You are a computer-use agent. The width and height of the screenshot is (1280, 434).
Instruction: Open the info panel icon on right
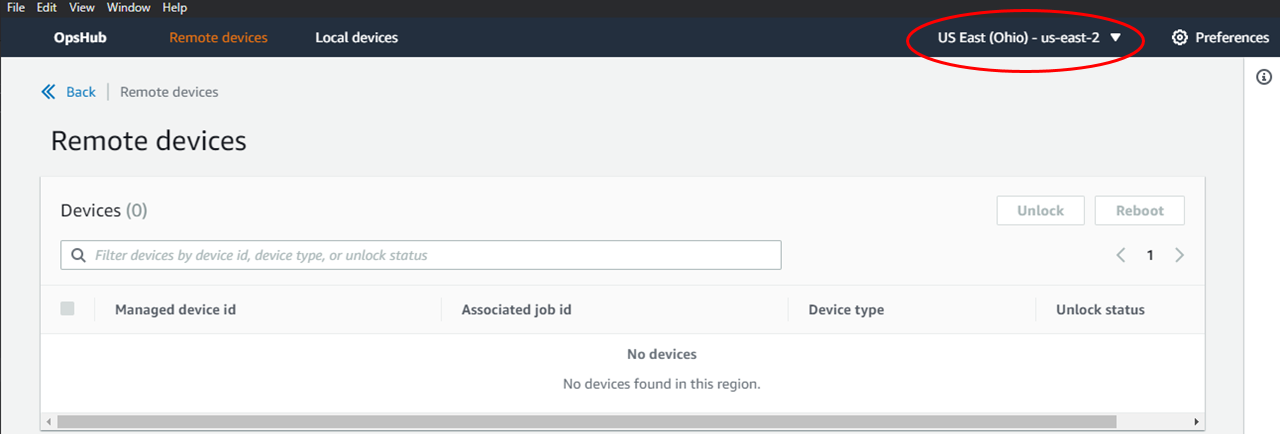(x=1264, y=78)
